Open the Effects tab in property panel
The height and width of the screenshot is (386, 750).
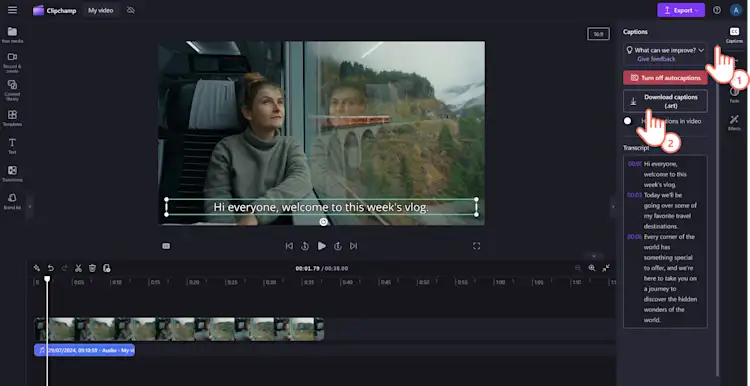click(x=734, y=122)
